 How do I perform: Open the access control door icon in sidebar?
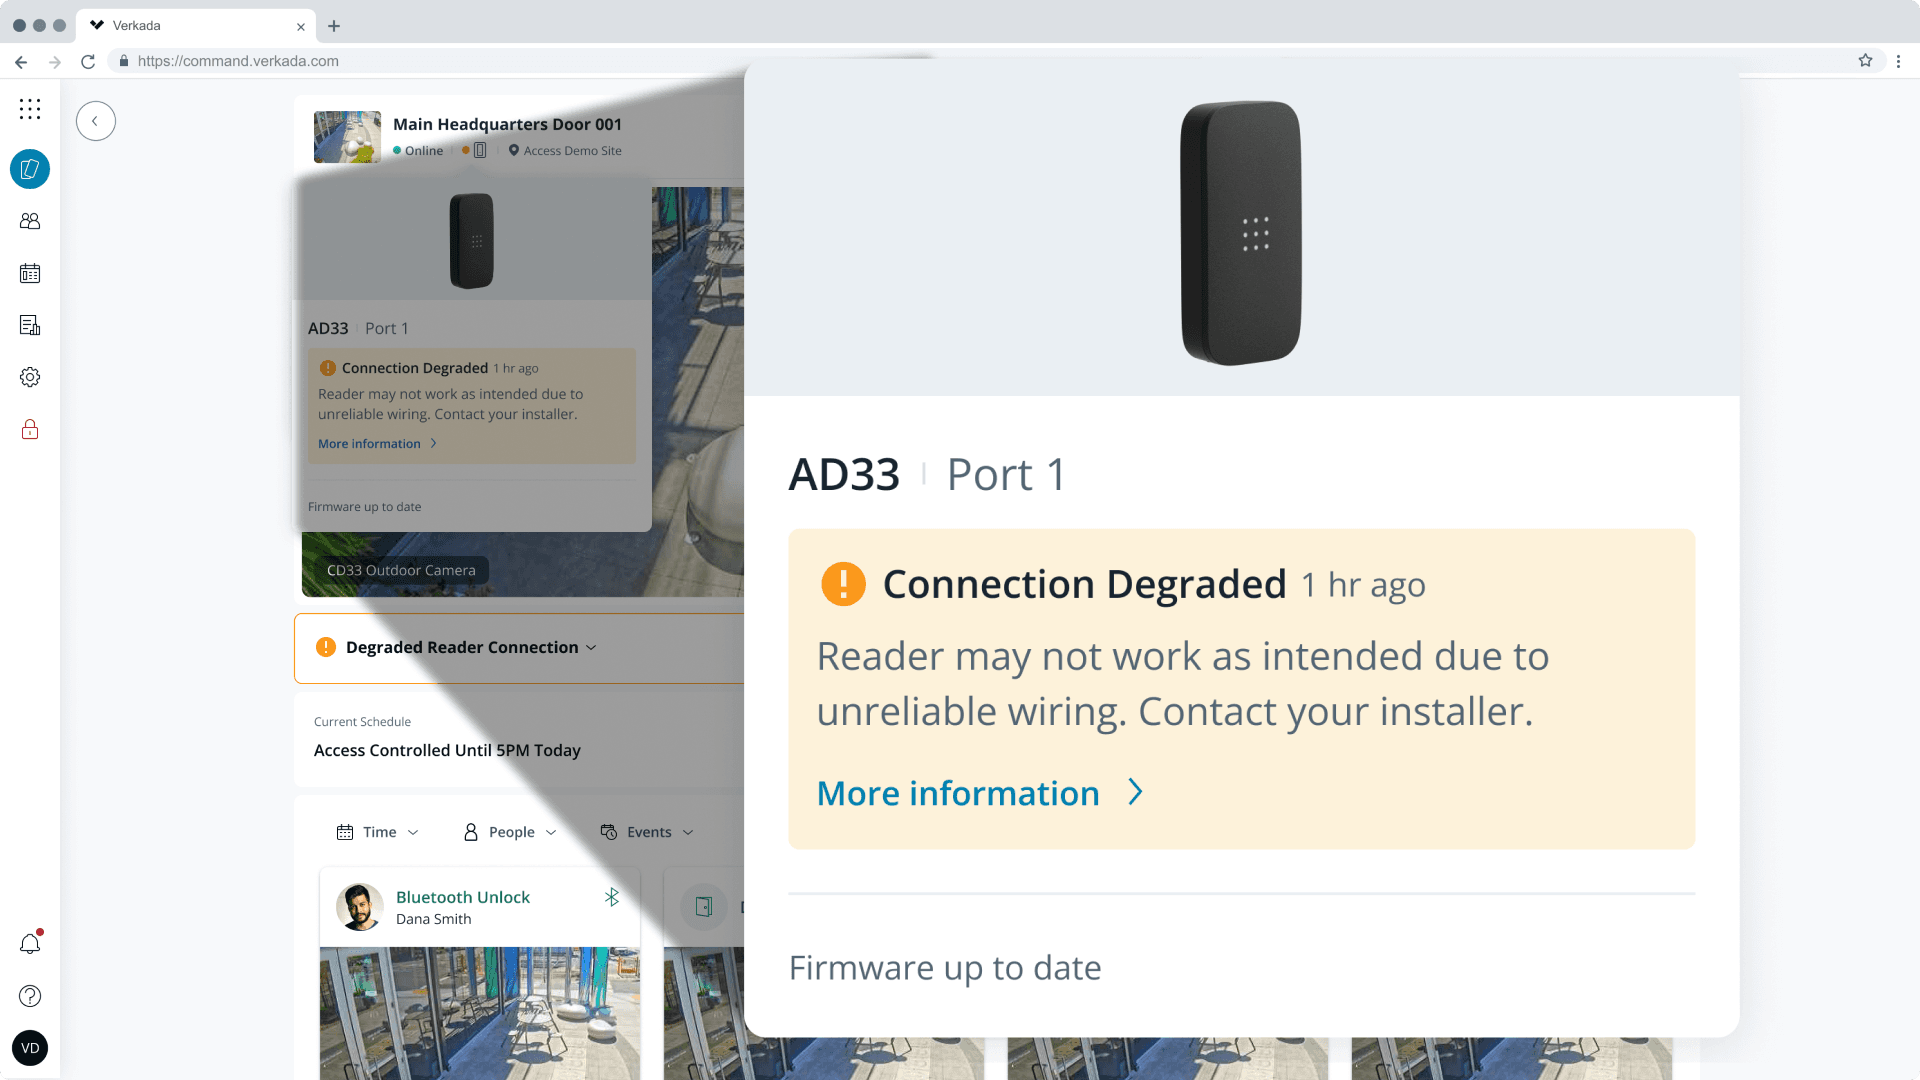pos(30,169)
